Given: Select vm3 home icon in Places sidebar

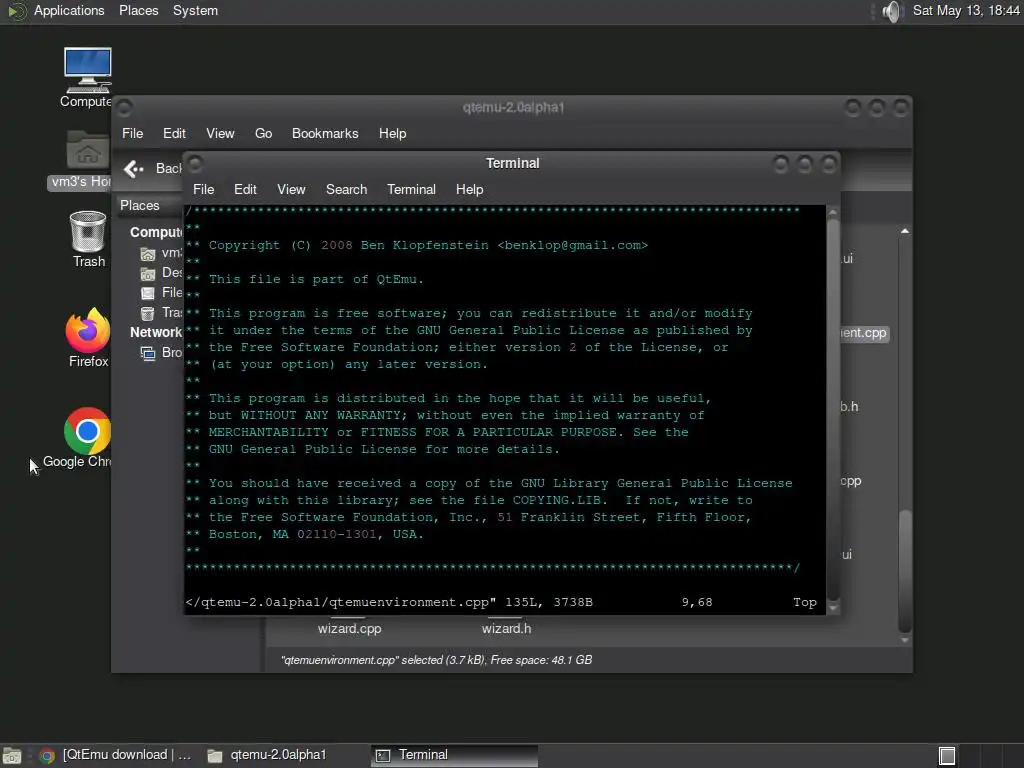Looking at the screenshot, I should [x=148, y=253].
